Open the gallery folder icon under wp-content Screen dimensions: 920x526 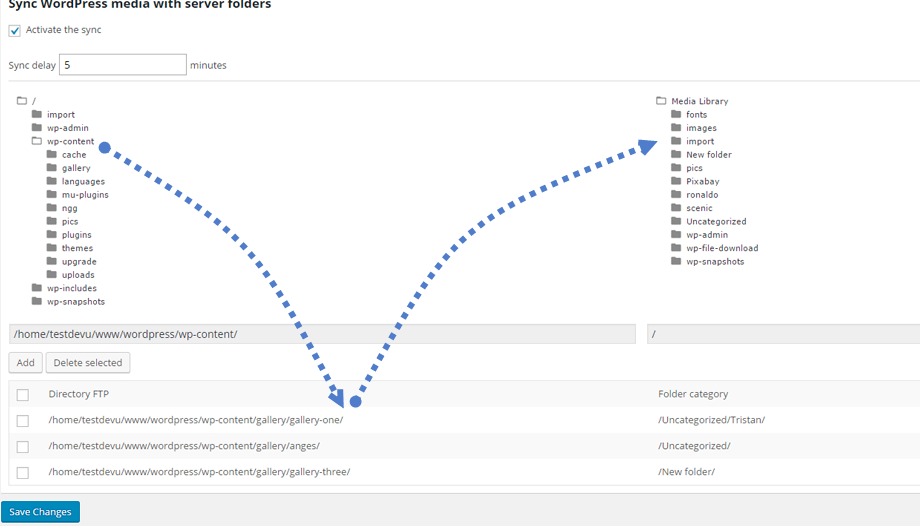pyautogui.click(x=52, y=167)
